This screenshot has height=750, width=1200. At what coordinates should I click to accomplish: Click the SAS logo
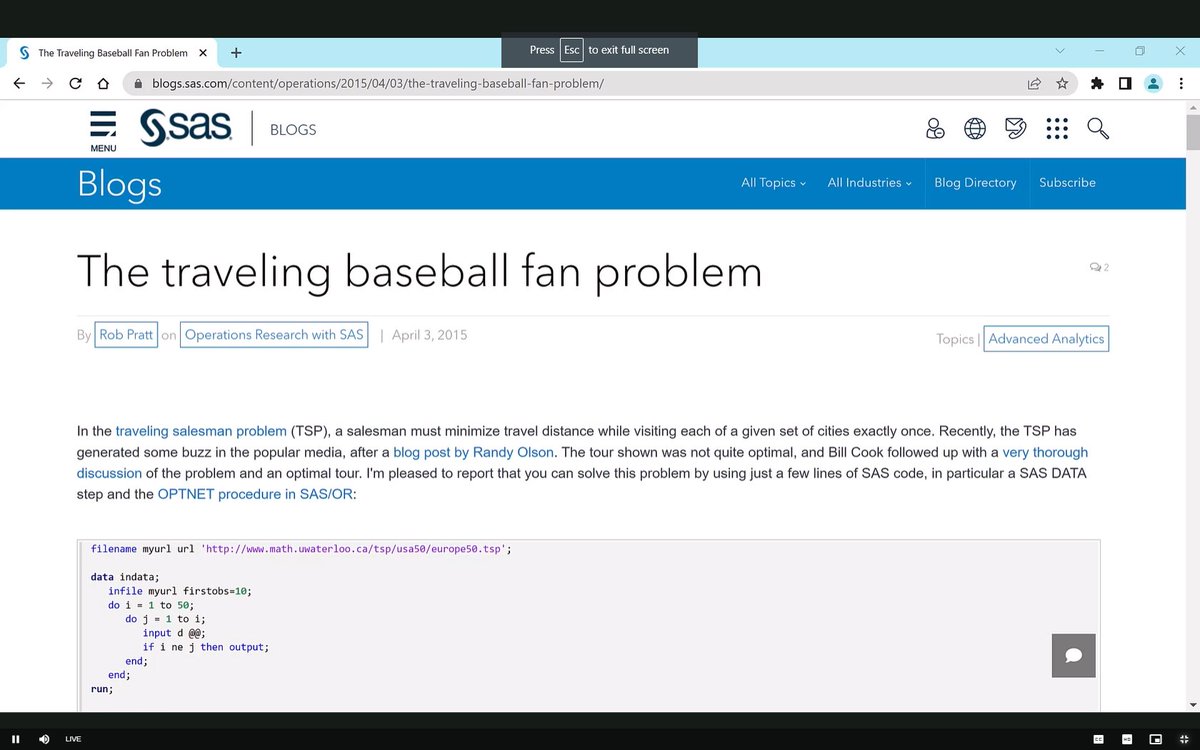[x=186, y=128]
